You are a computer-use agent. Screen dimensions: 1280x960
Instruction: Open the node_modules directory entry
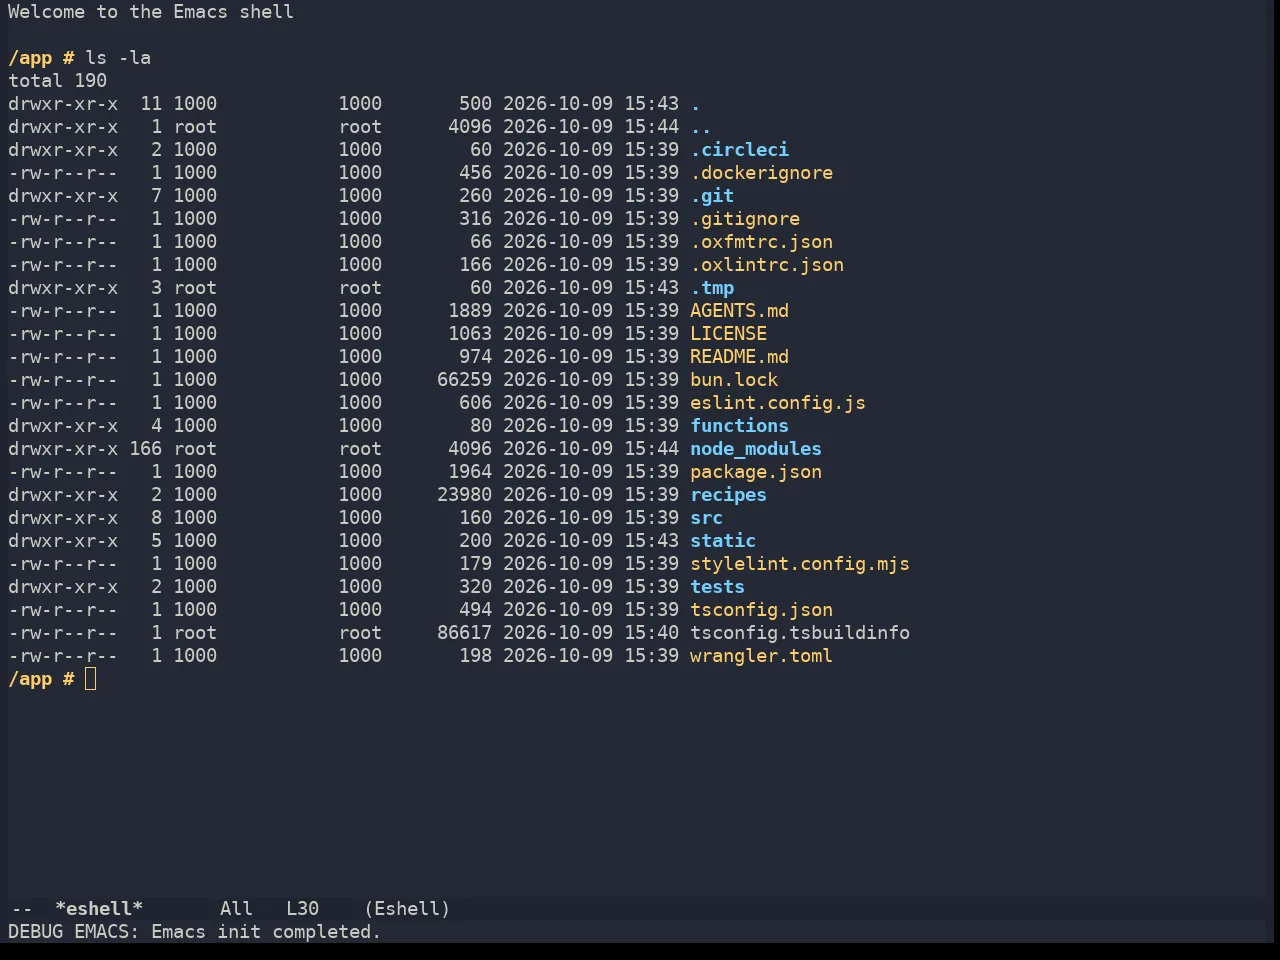tap(756, 449)
